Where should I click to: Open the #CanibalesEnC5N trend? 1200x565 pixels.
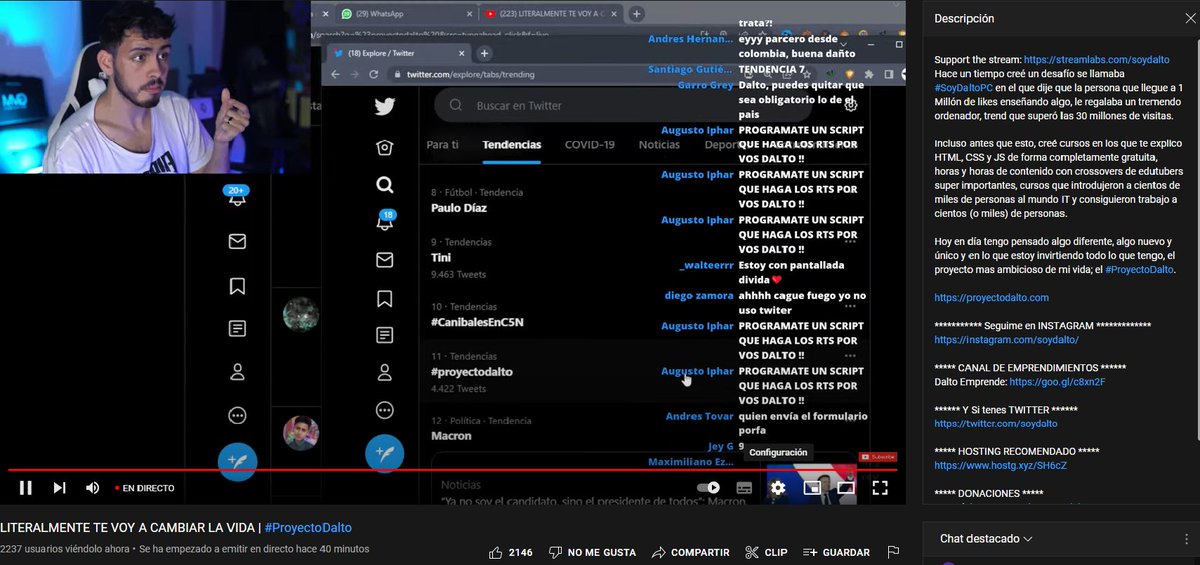477,322
